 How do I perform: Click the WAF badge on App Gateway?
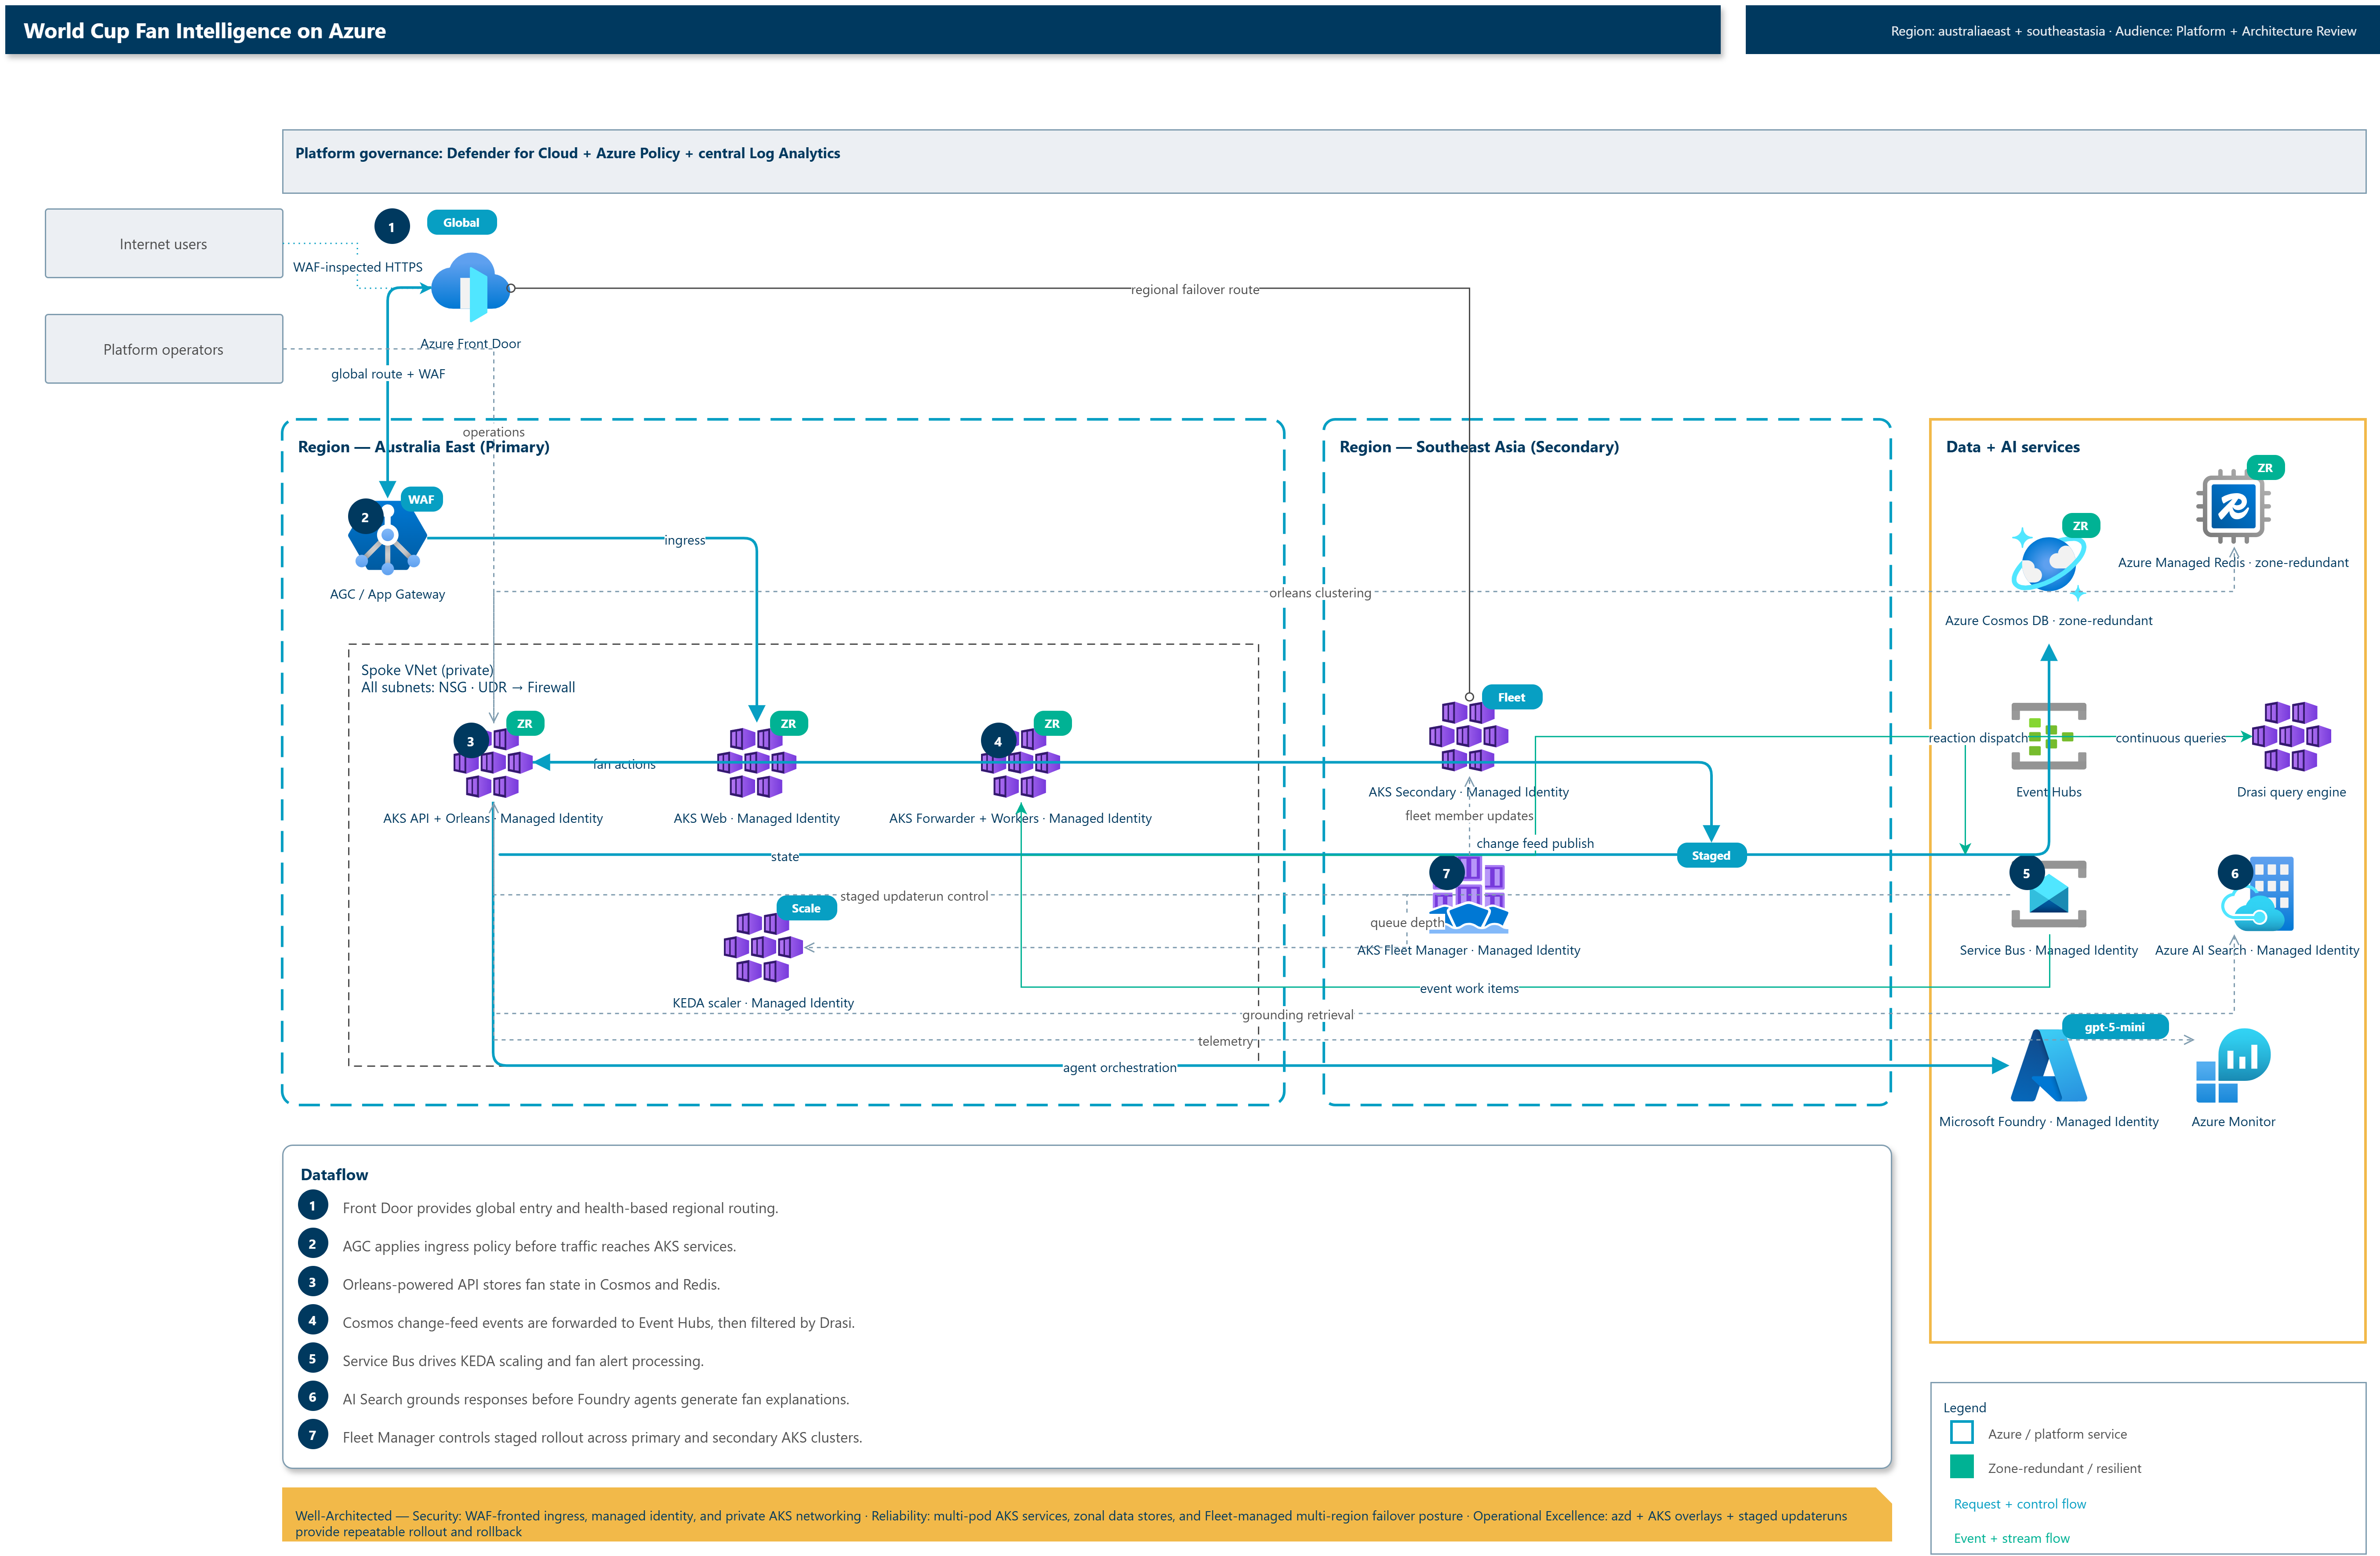click(x=421, y=499)
